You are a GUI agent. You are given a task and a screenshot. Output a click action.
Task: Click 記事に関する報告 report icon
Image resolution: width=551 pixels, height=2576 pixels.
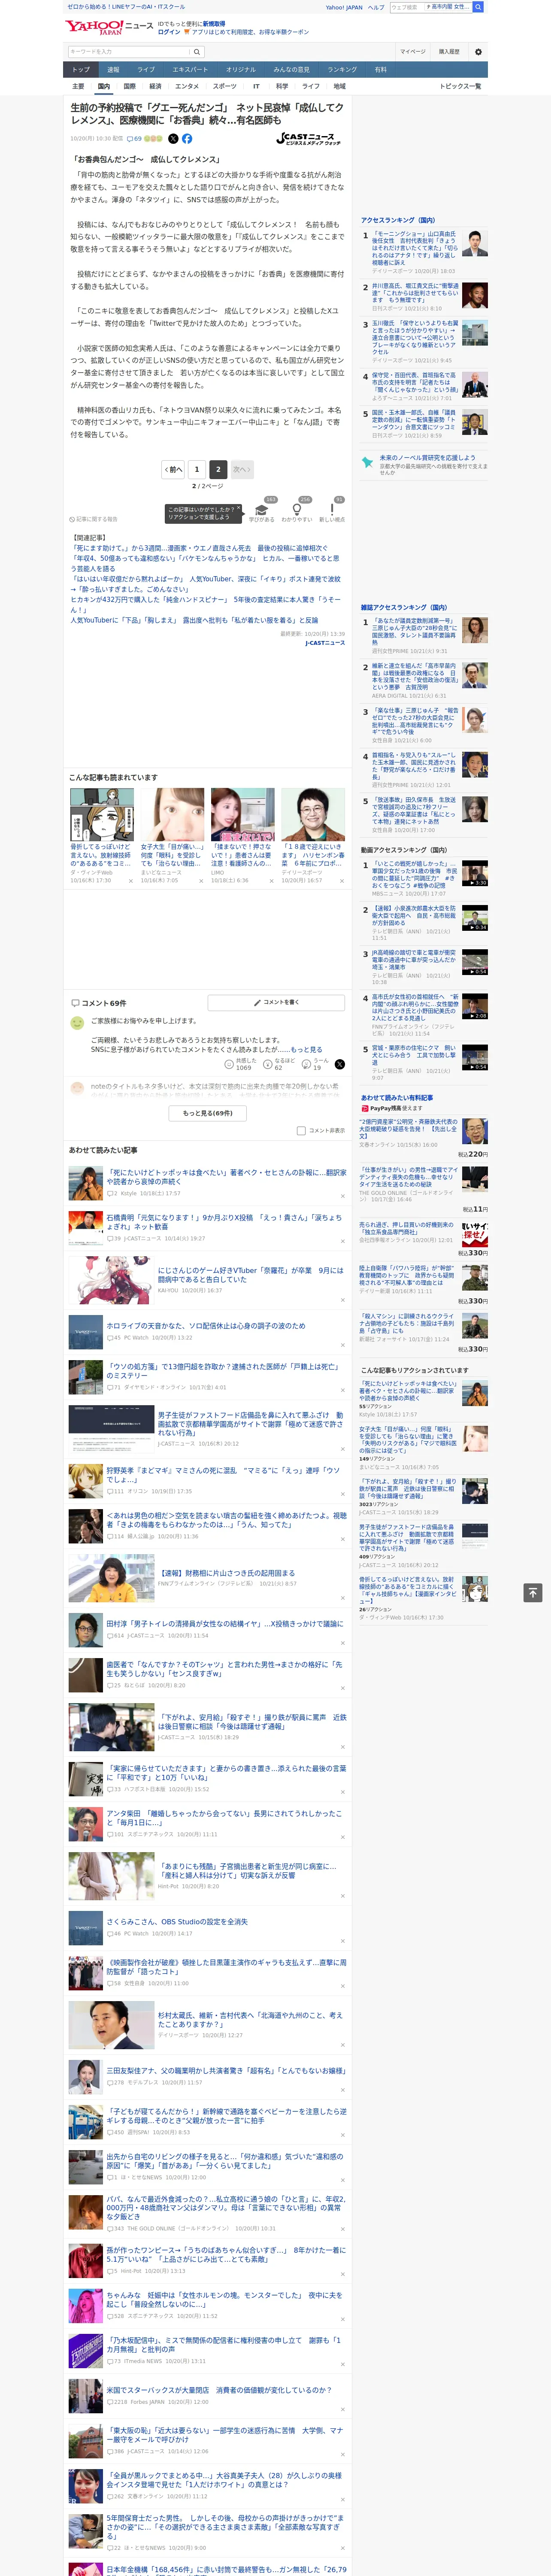(x=94, y=519)
